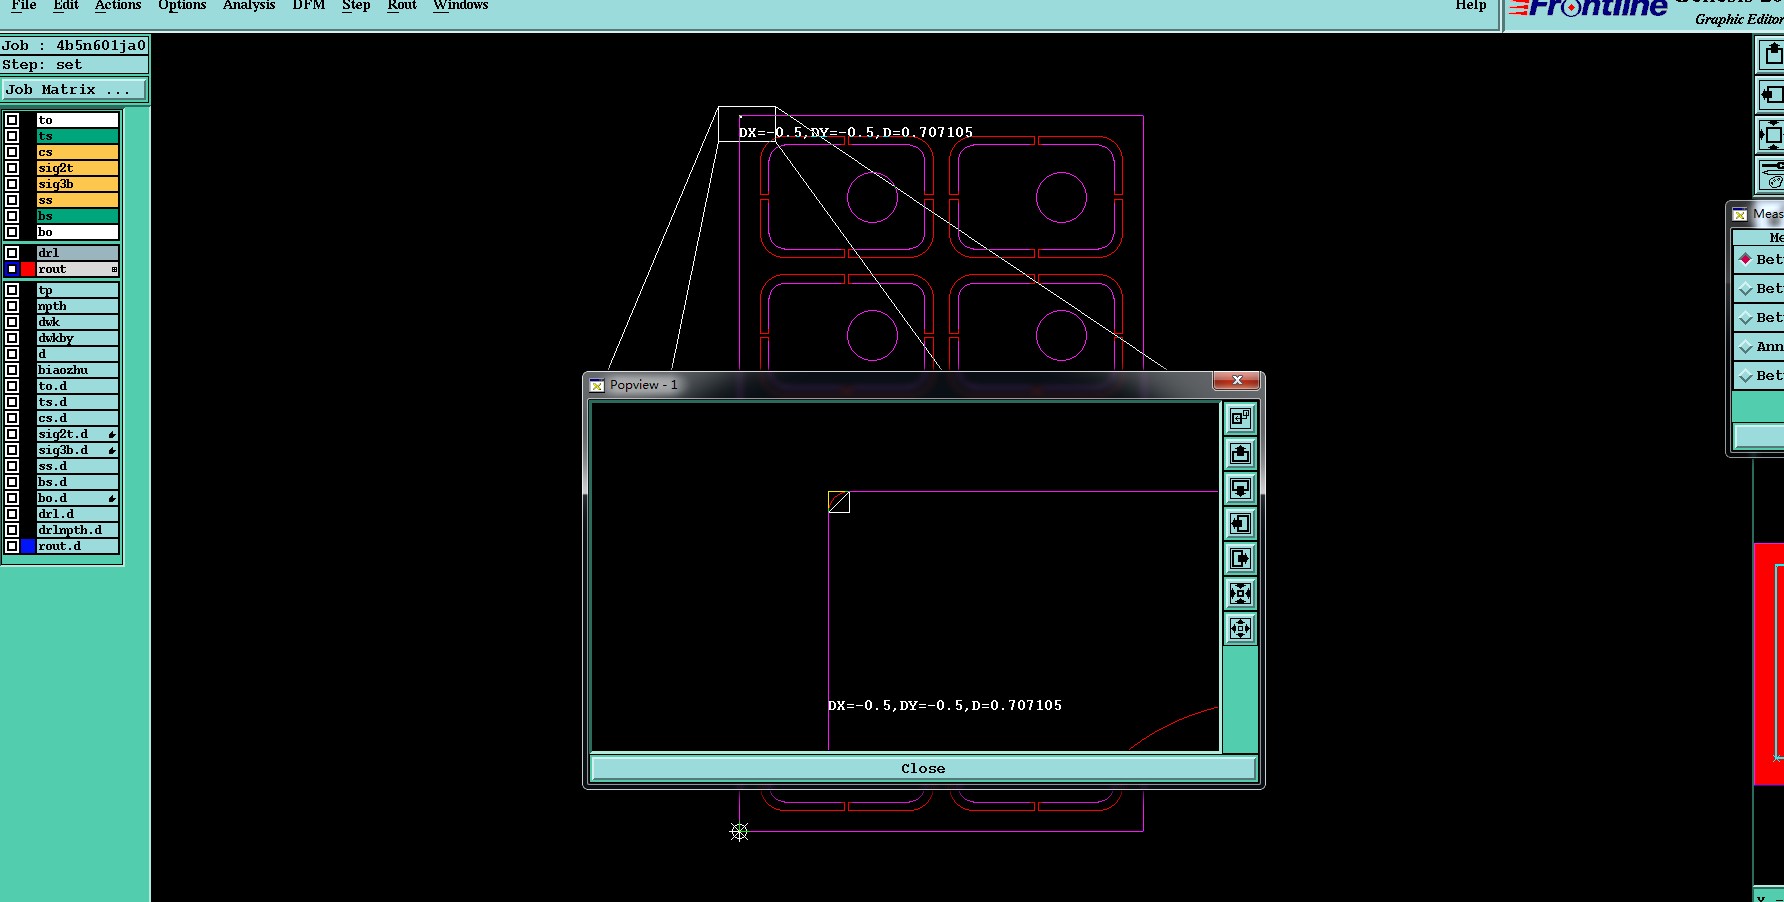Click the pan-up icon in the right toolbar
Screen dimensions: 1784x902
(1771, 54)
